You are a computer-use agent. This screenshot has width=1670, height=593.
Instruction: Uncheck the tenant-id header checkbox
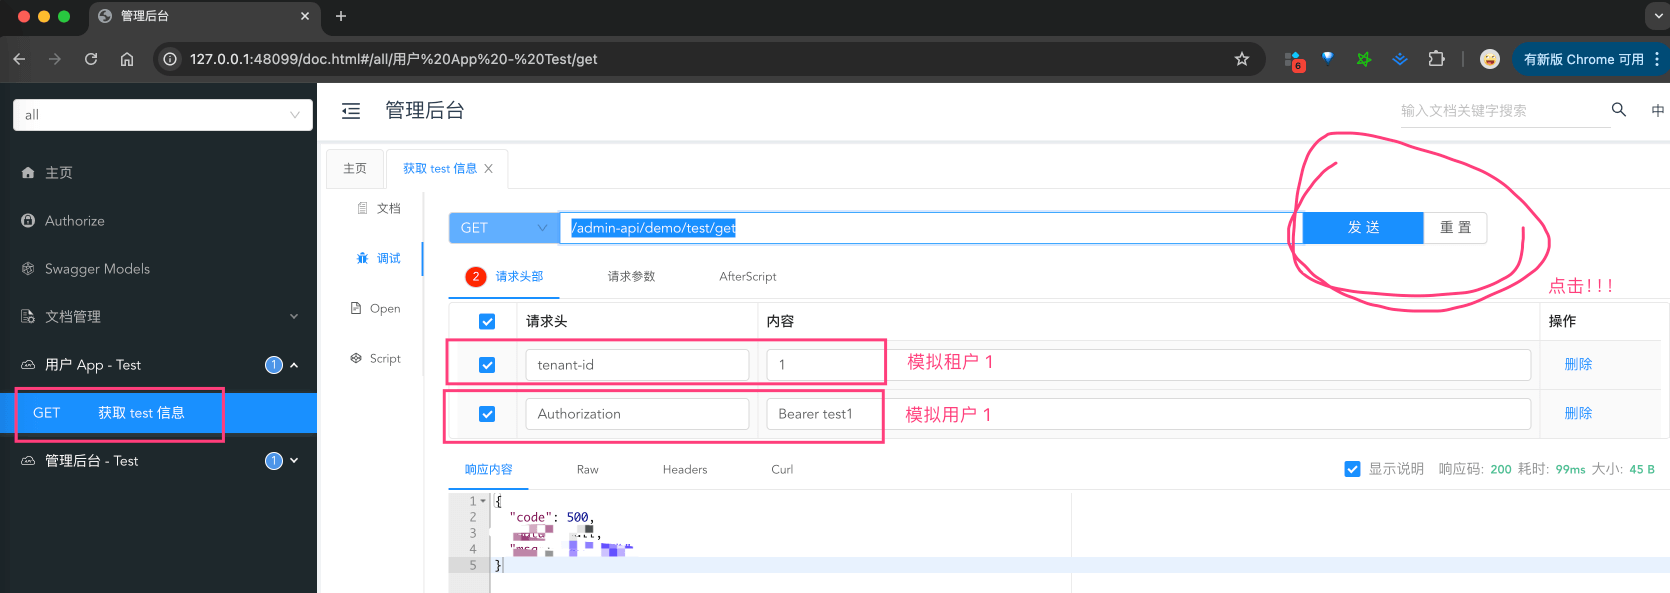pos(487,365)
